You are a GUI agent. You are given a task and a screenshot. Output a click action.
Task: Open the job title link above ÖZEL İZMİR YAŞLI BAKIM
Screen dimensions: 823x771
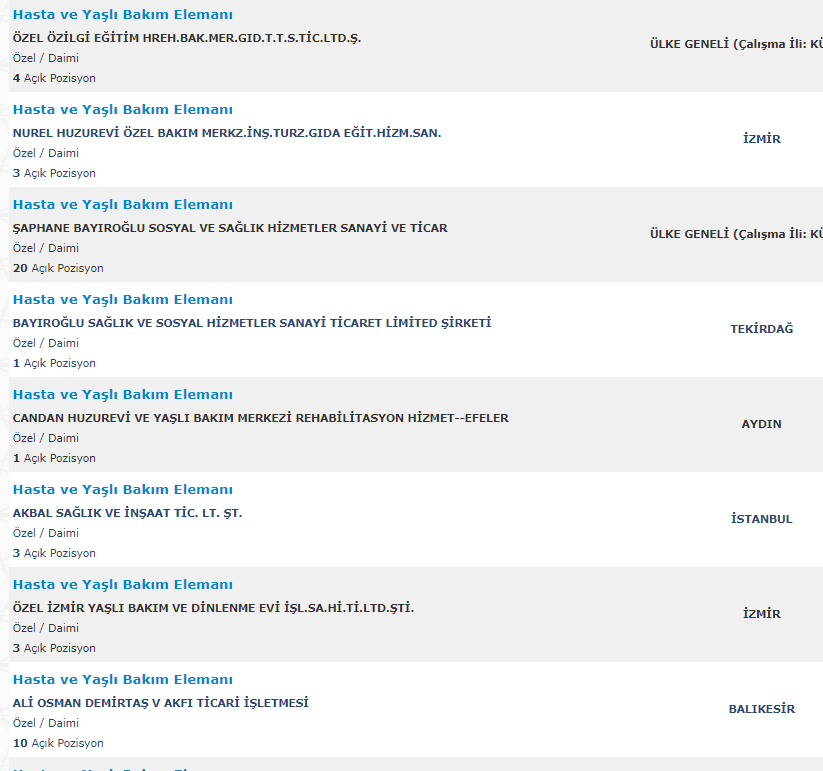[122, 585]
